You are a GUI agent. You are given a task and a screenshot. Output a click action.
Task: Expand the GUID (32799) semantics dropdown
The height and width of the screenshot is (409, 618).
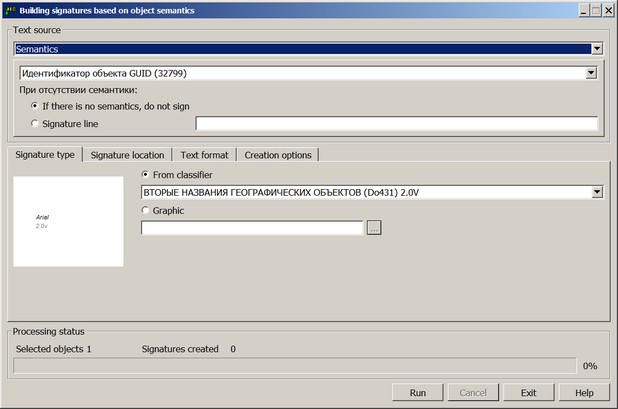(x=592, y=73)
